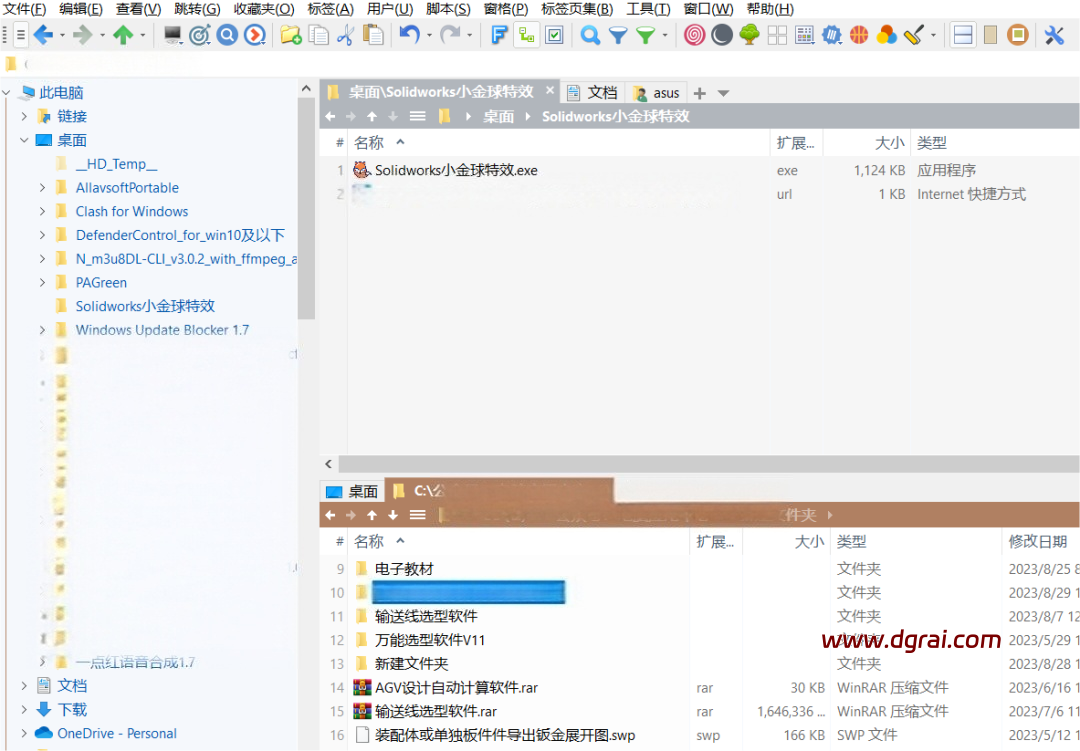Toggle the checkbox selection toolbar button
The width and height of the screenshot is (1080, 751).
(554, 35)
